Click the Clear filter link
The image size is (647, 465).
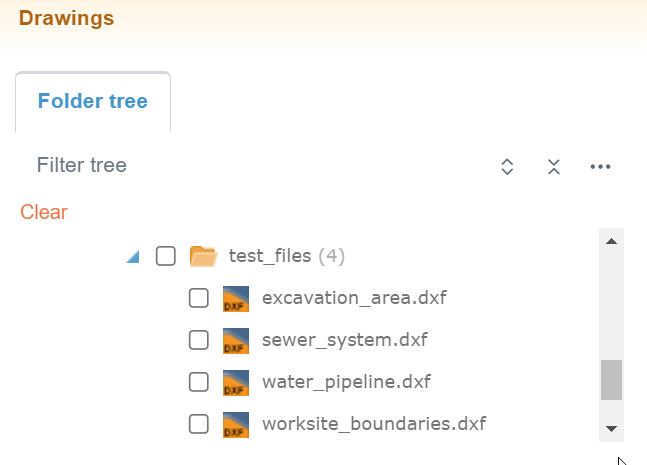tap(44, 212)
